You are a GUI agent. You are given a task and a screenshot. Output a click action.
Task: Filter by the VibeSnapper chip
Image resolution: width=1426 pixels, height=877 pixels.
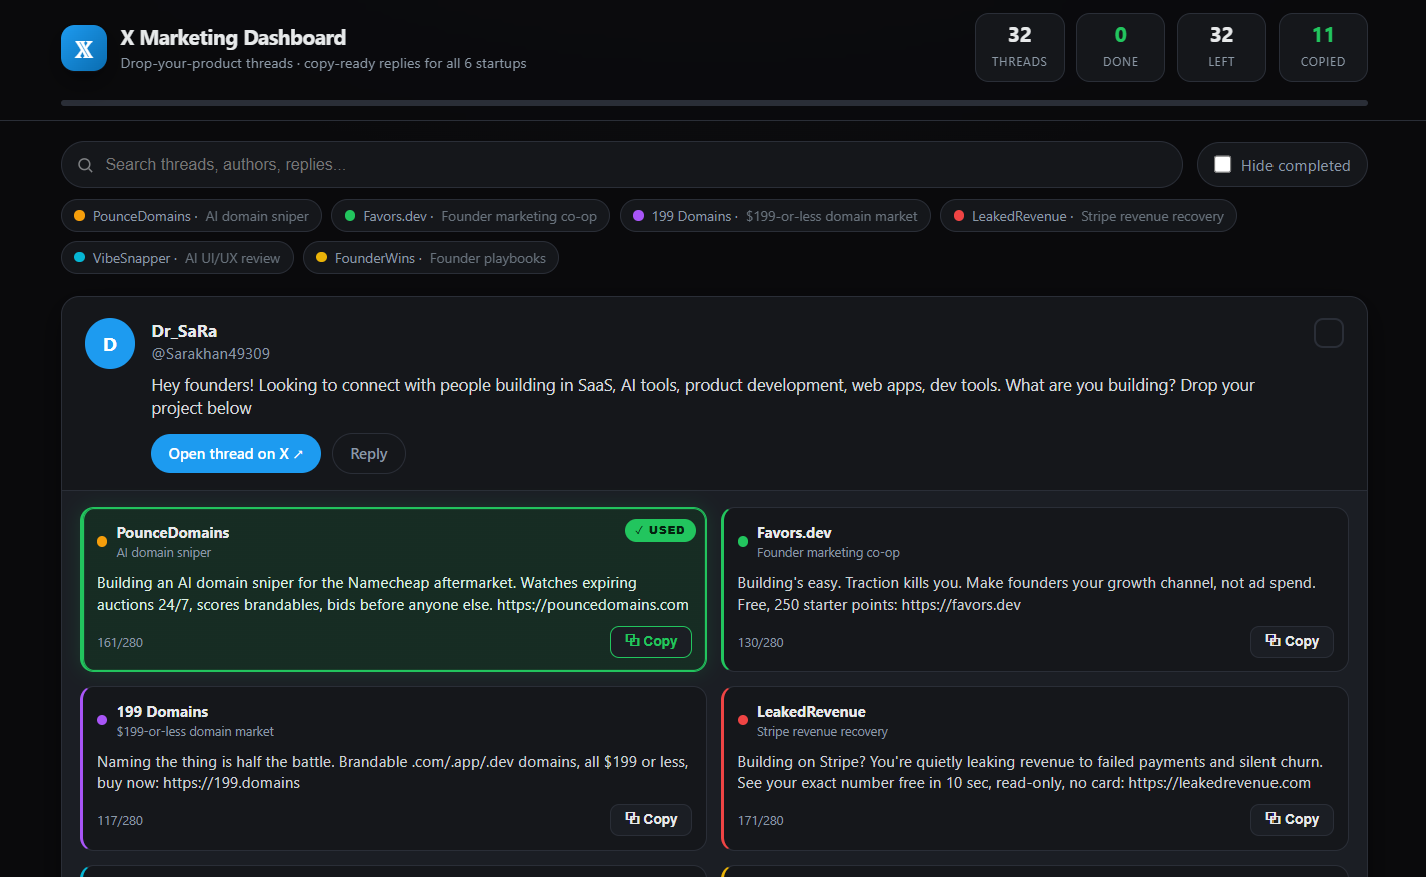(177, 258)
